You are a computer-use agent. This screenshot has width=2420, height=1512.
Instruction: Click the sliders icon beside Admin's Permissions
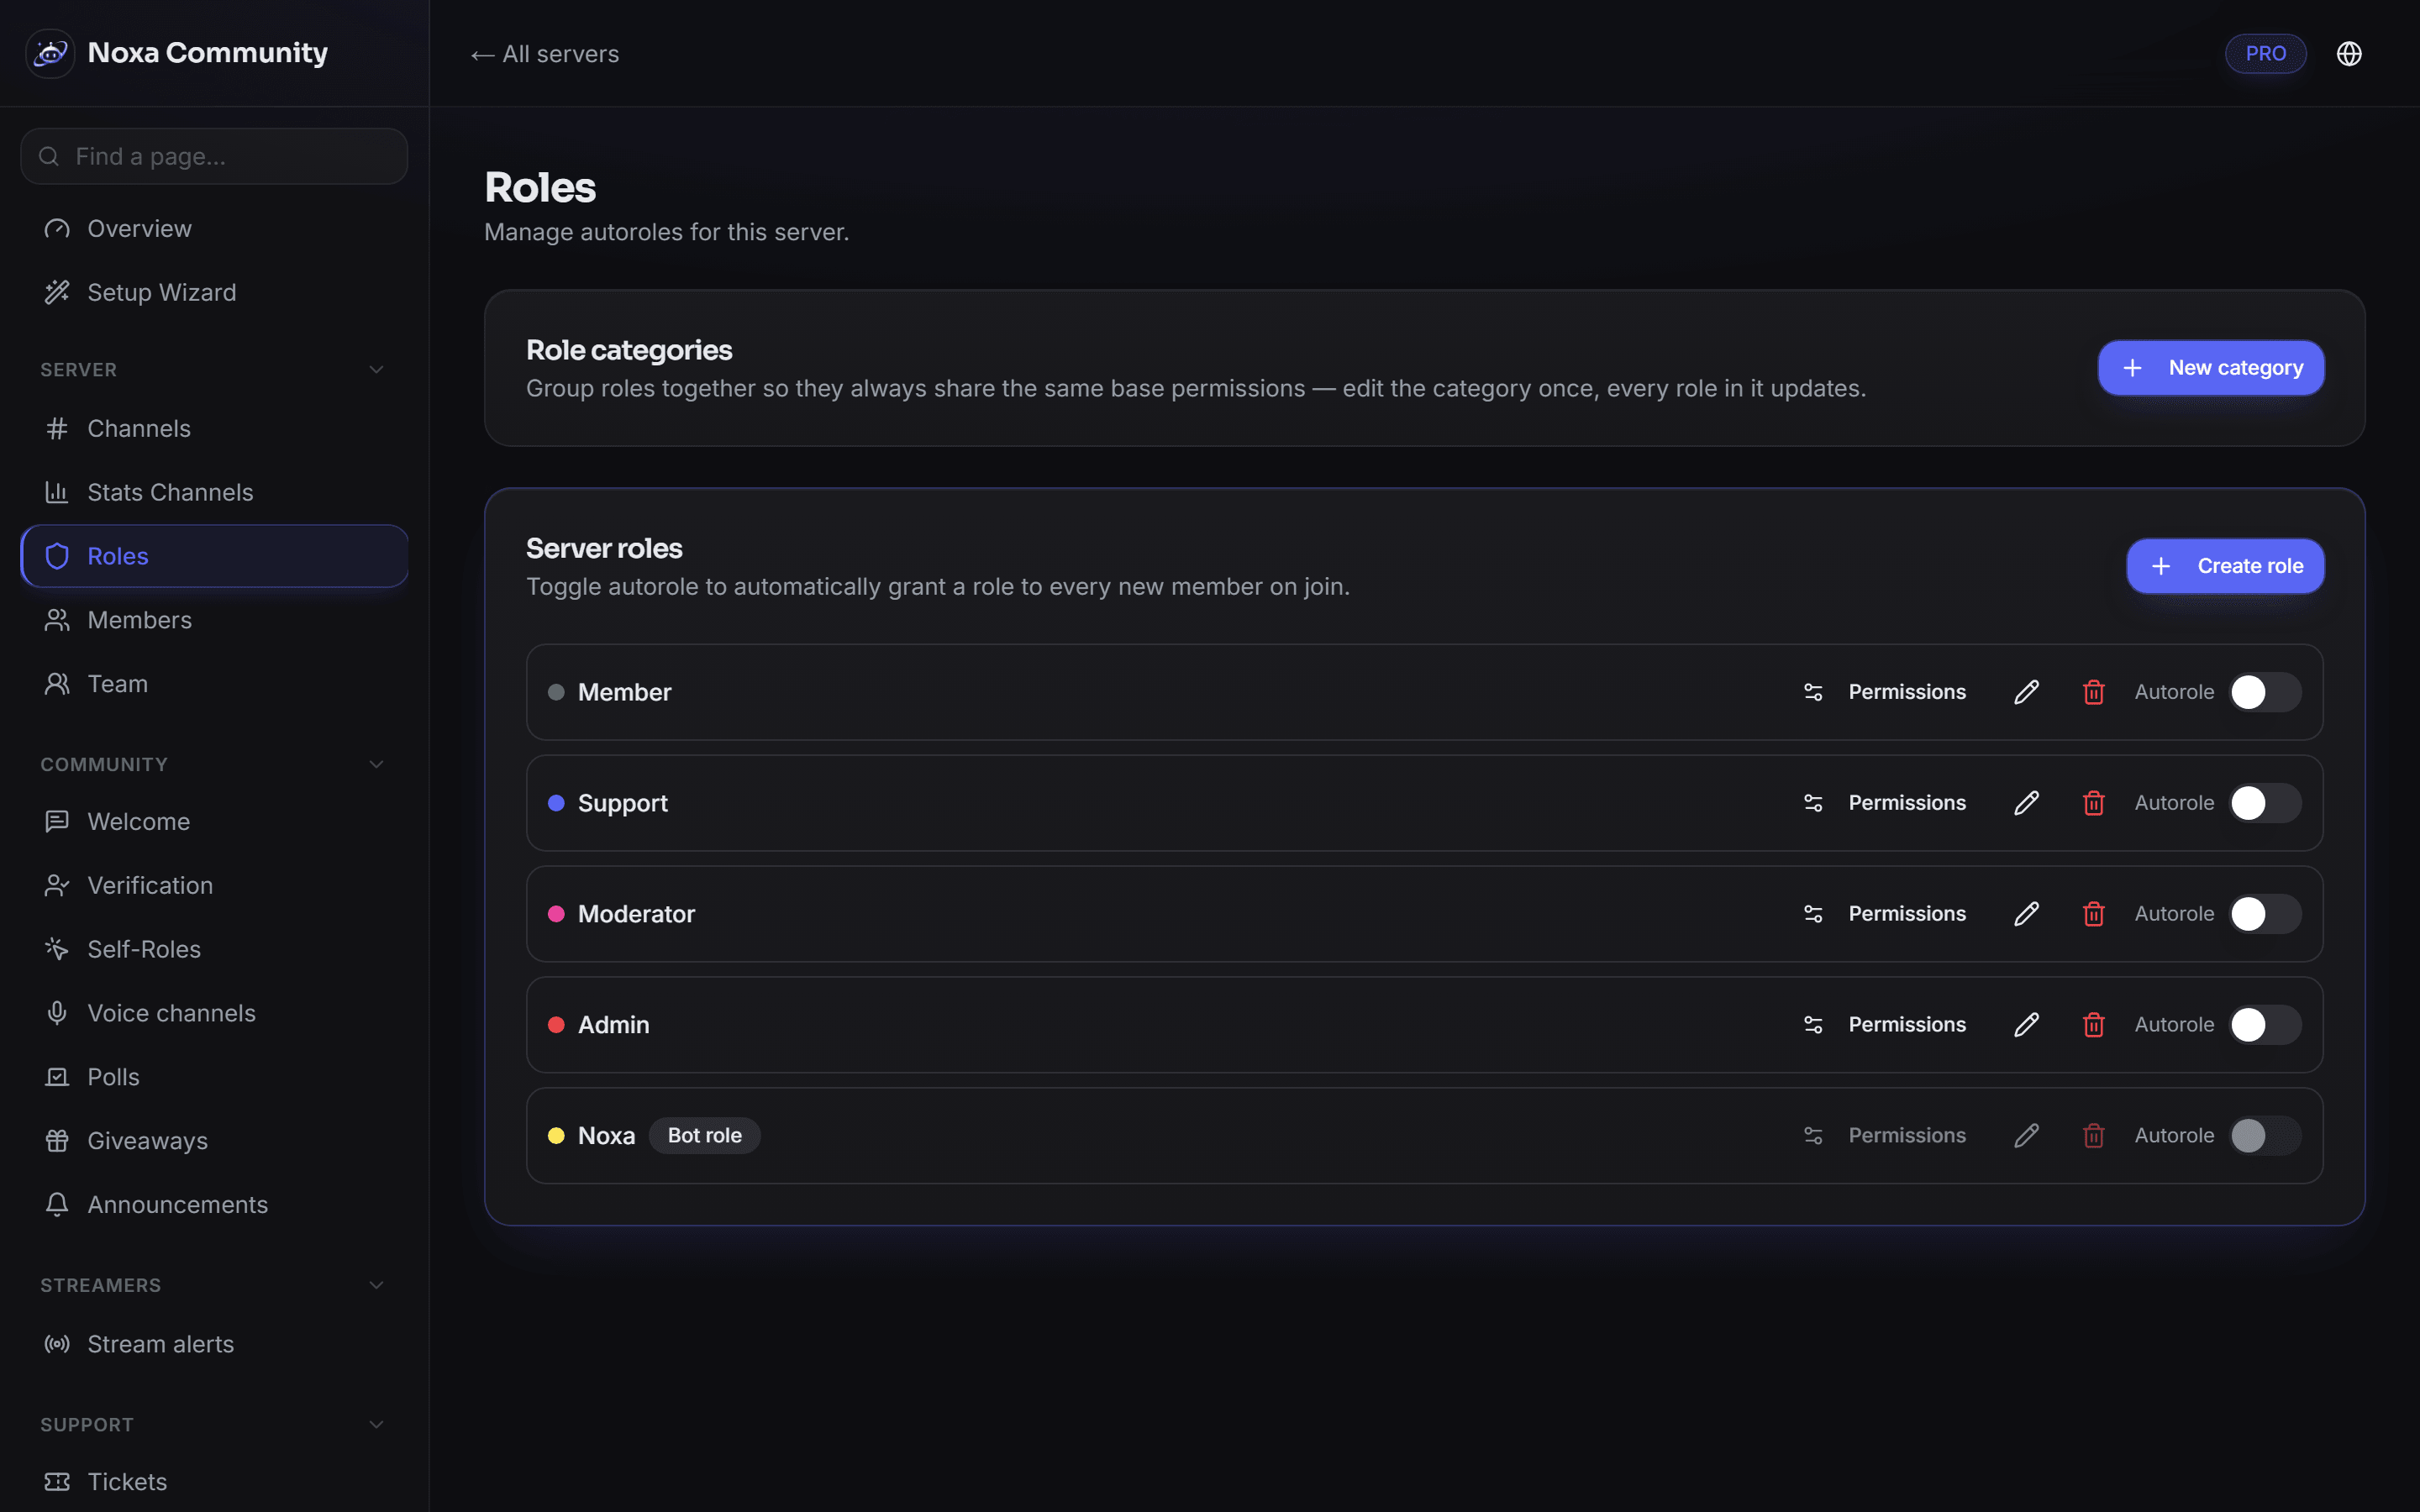tap(1813, 1025)
